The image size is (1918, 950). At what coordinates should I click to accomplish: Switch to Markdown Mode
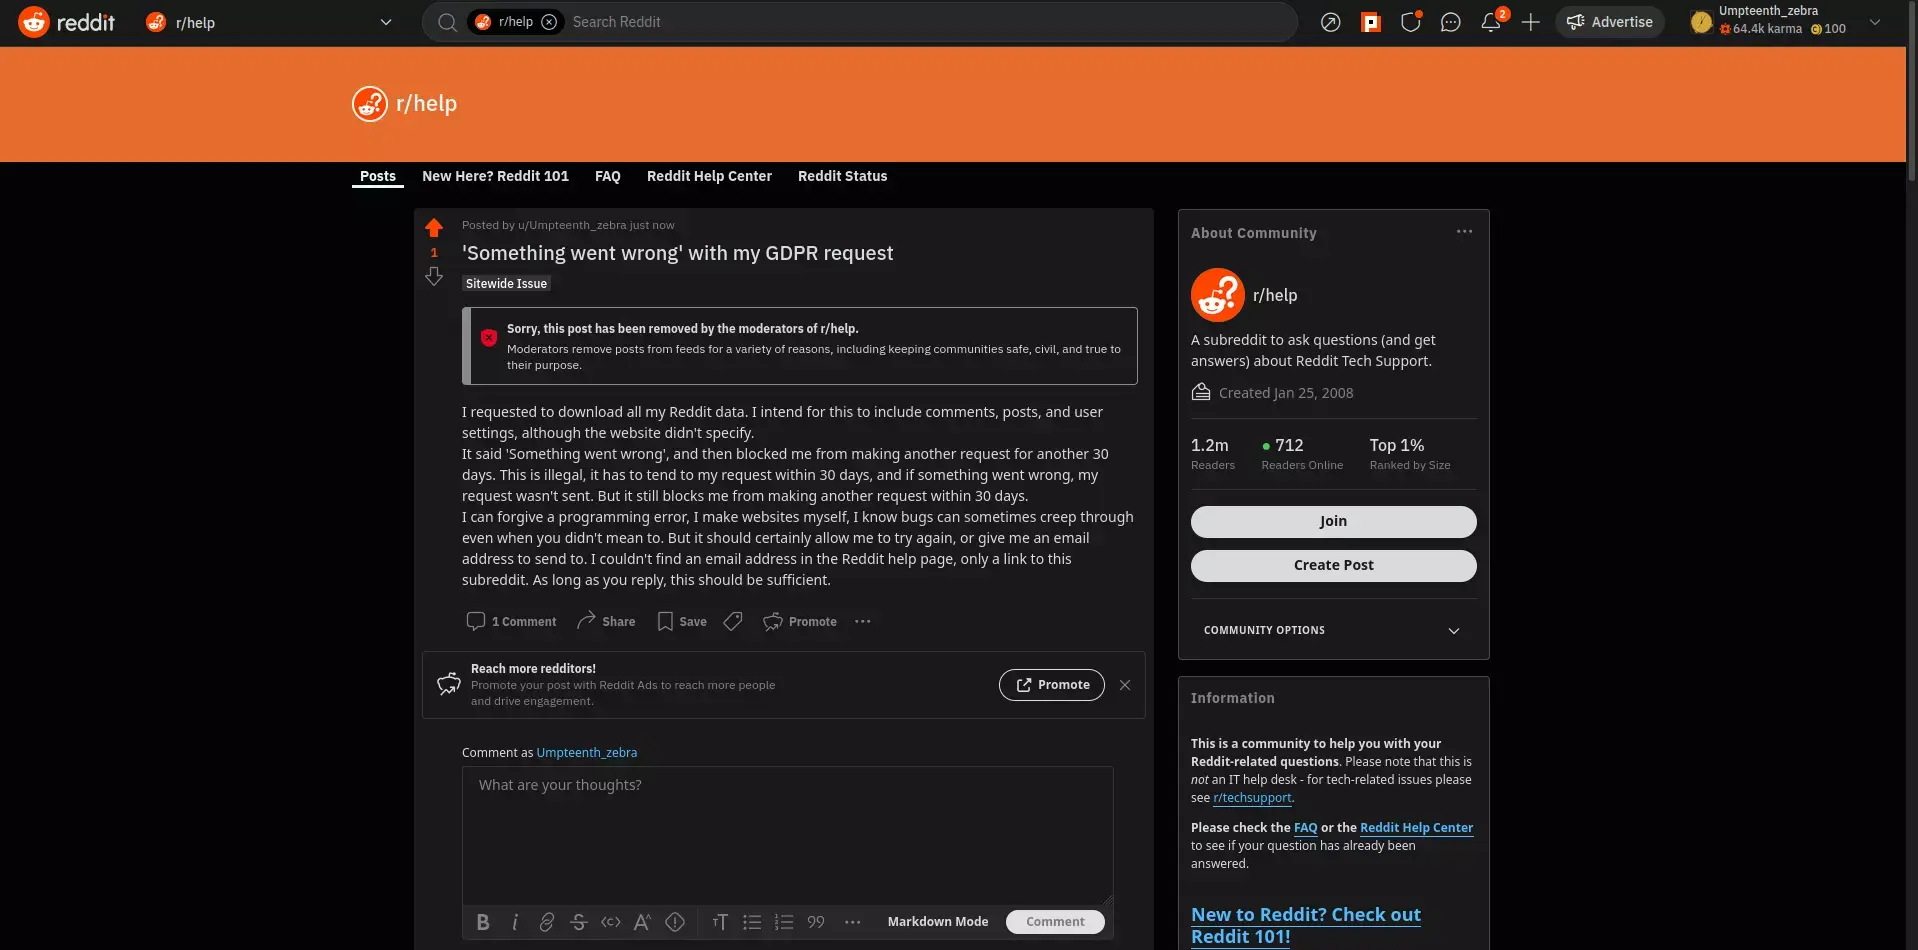click(938, 922)
